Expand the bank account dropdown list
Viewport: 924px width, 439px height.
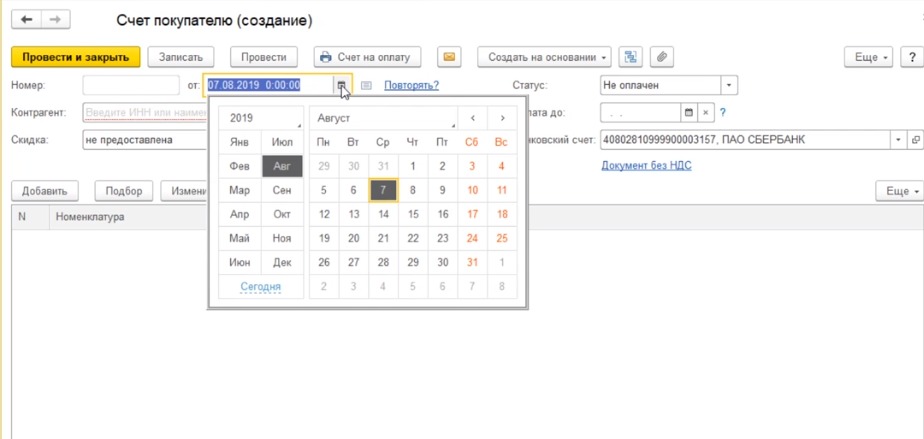point(898,140)
